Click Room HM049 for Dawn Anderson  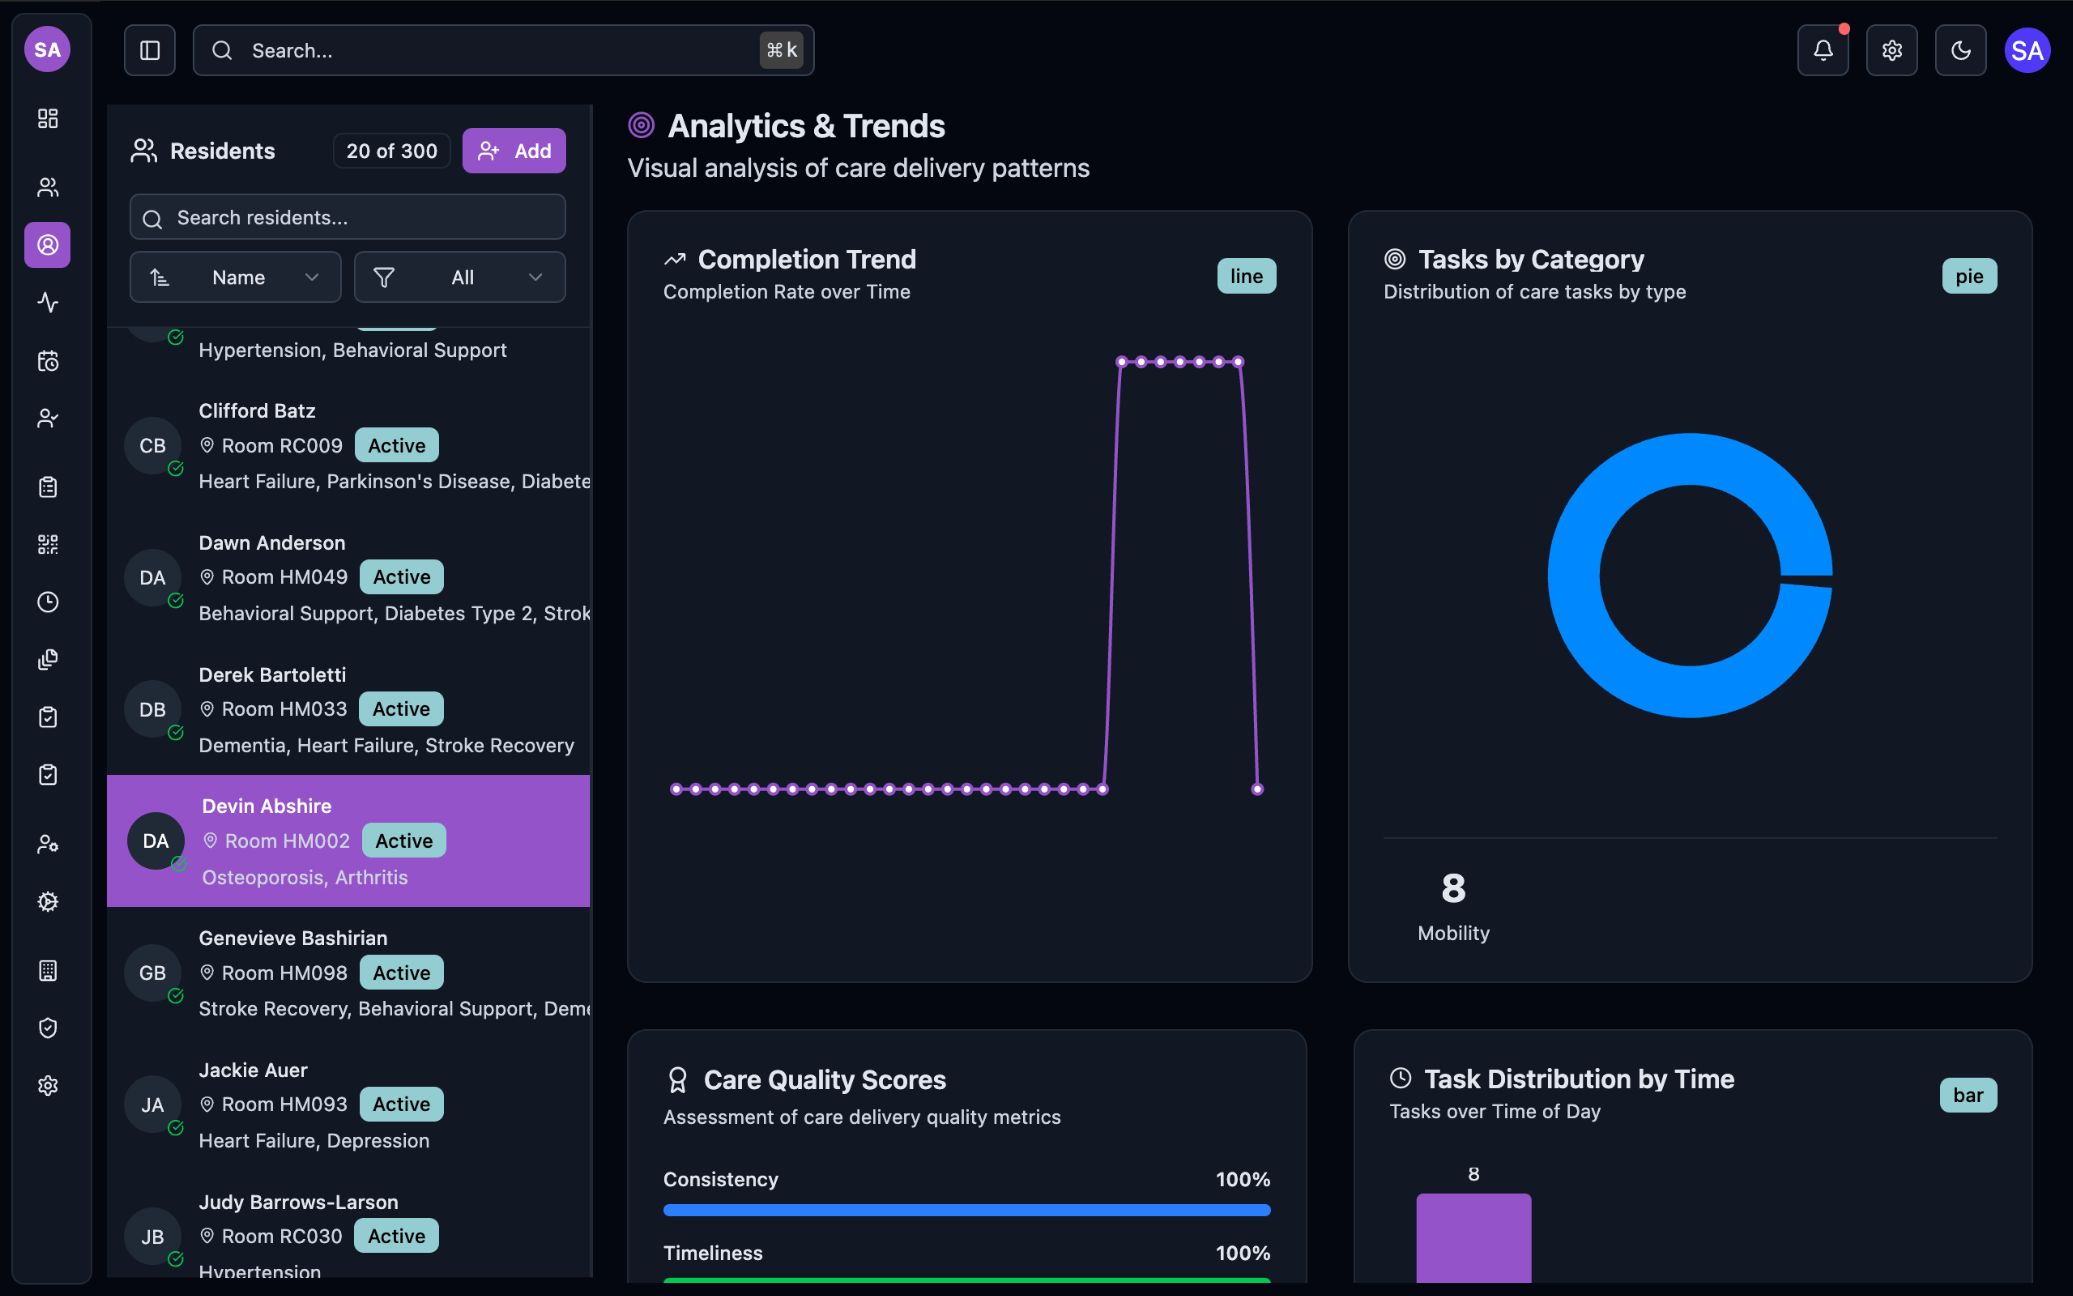285,577
